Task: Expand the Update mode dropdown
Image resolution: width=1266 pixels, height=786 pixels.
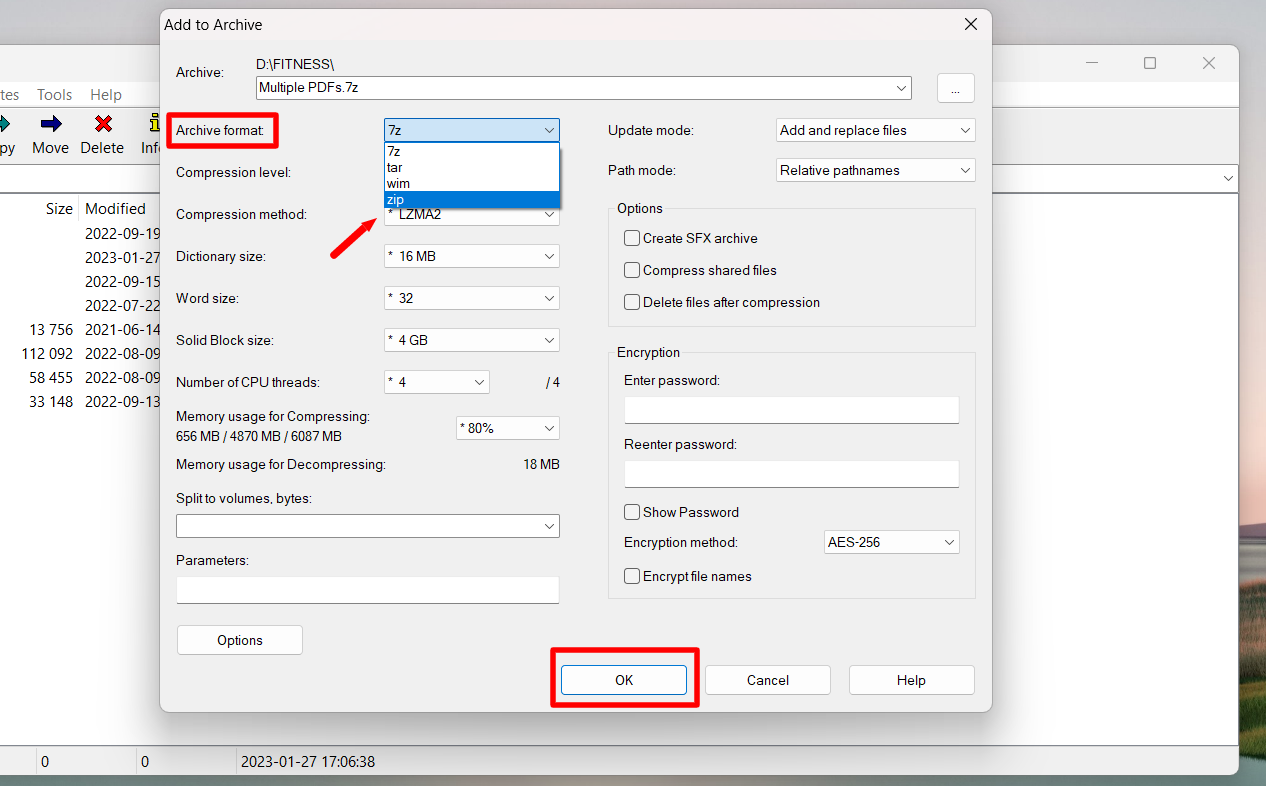Action: (x=876, y=130)
